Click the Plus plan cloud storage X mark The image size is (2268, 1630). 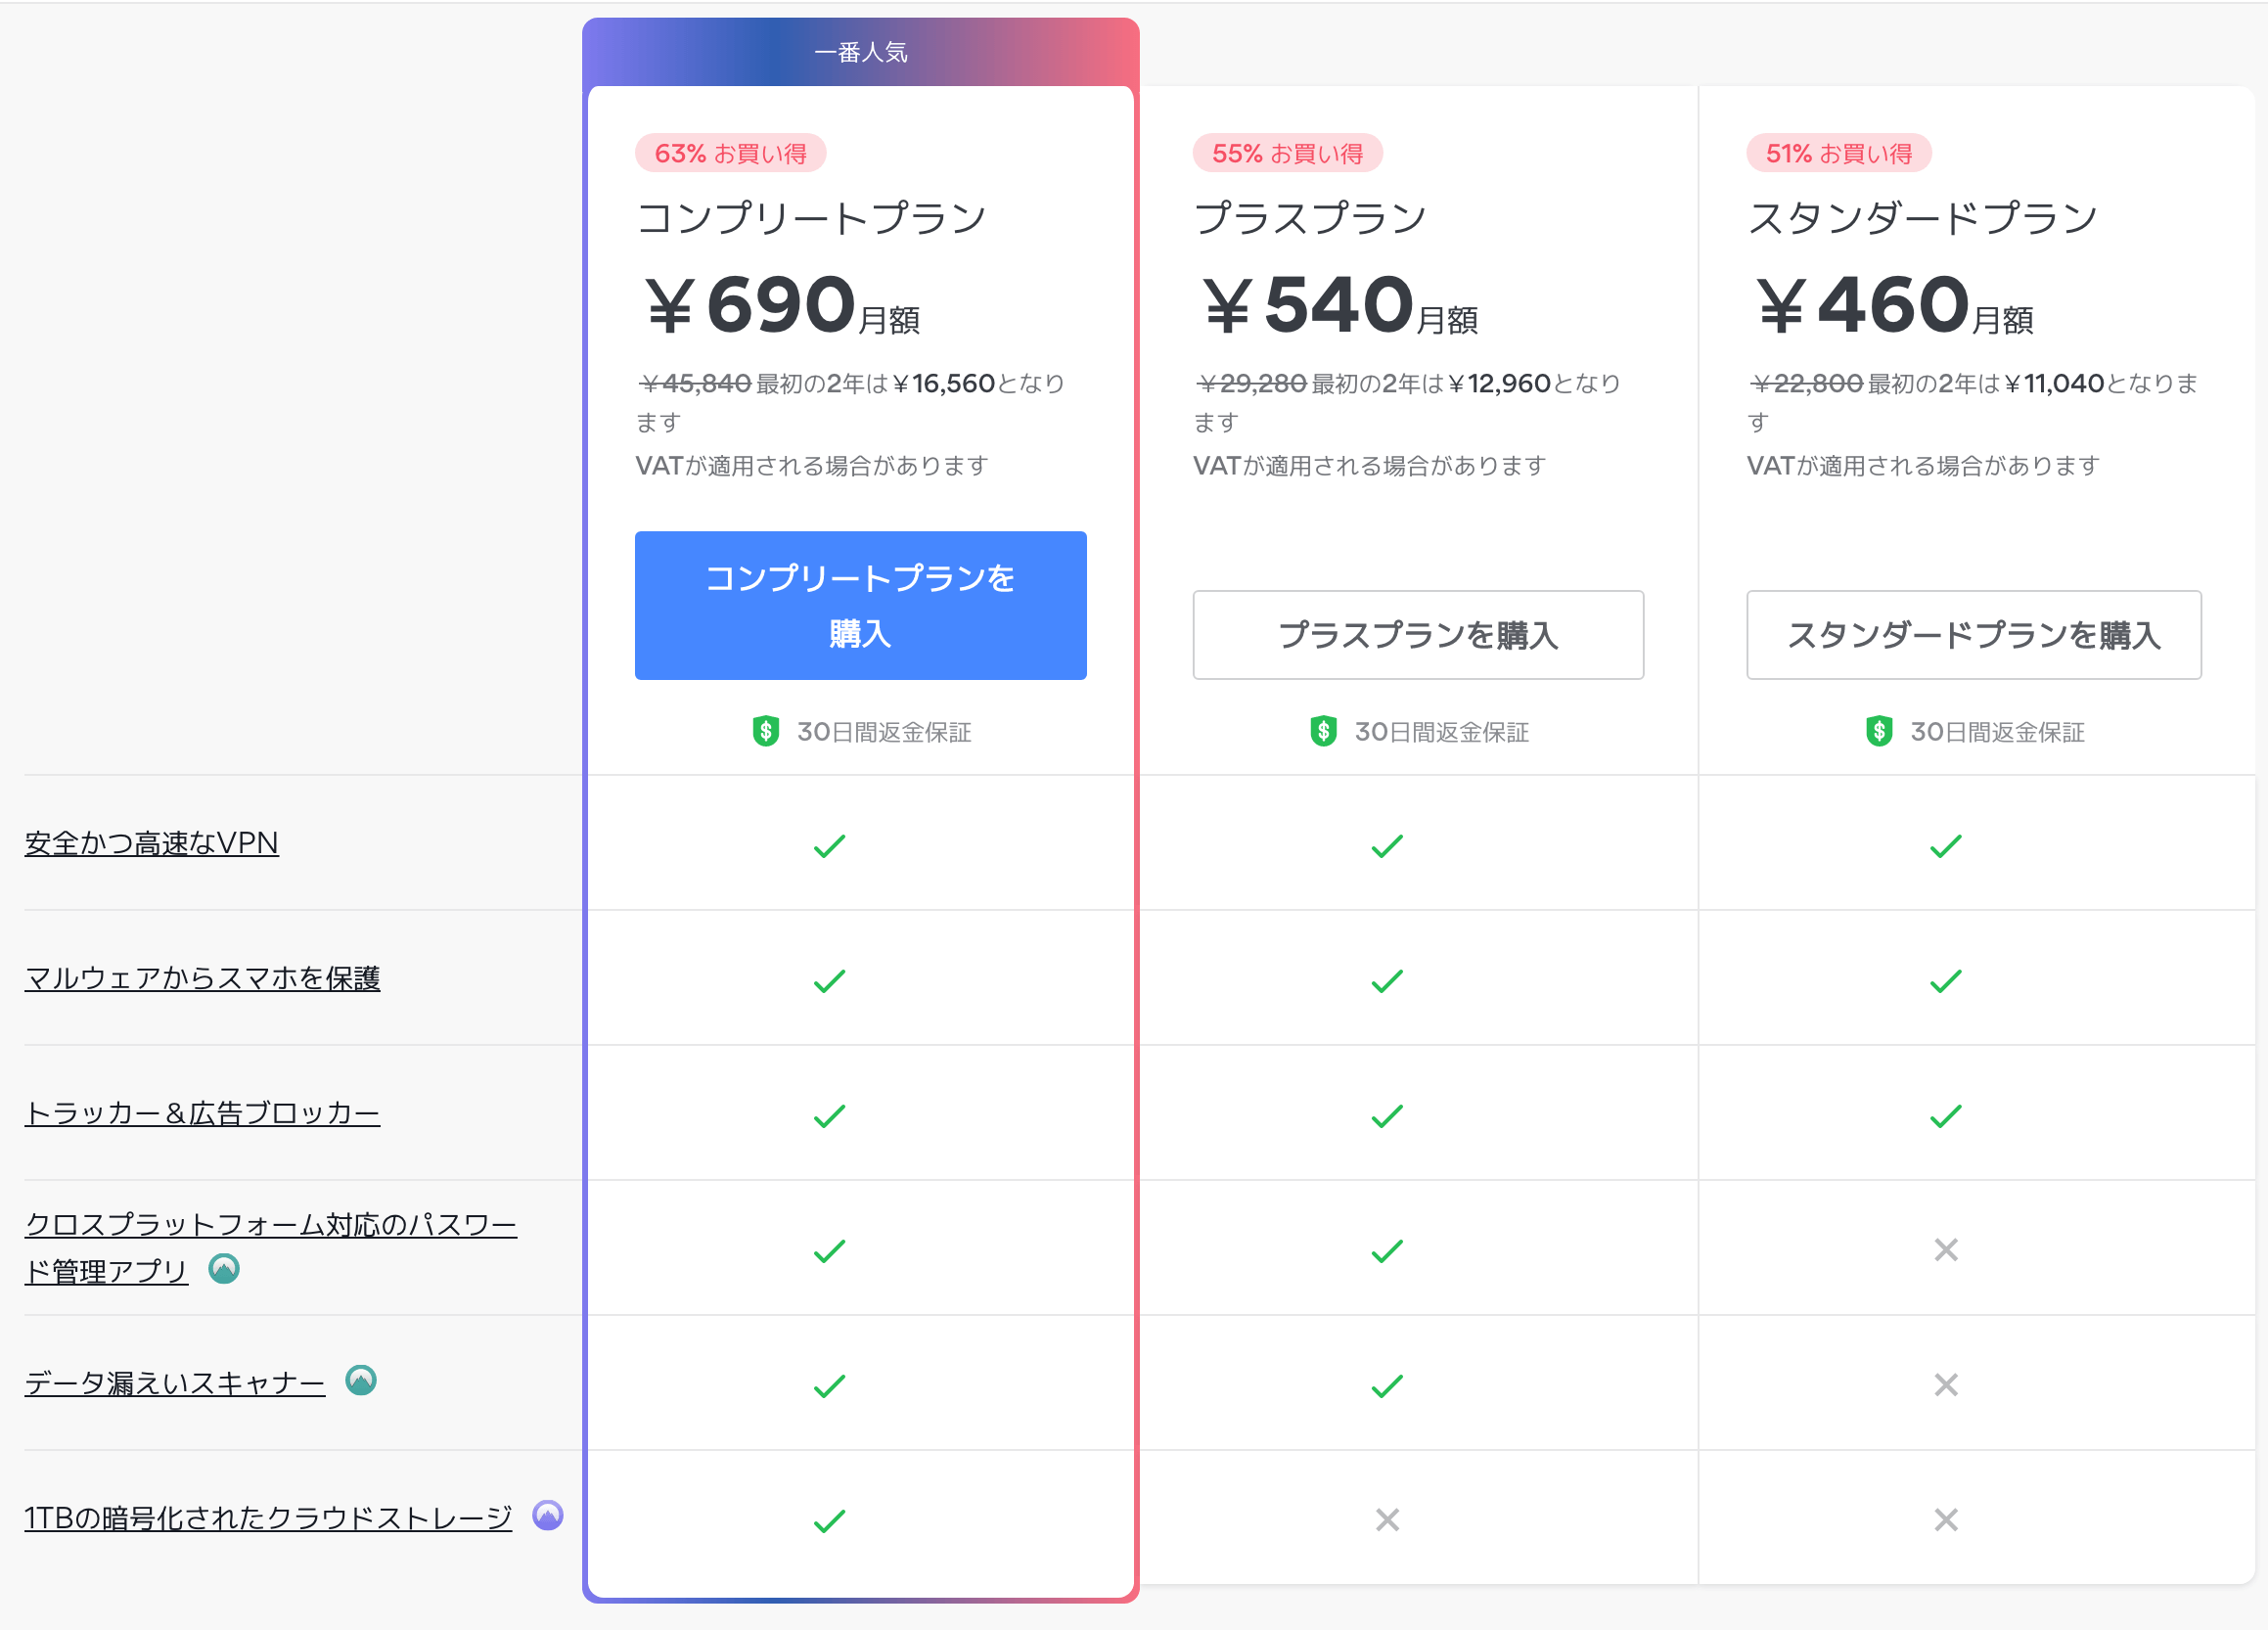click(1387, 1520)
